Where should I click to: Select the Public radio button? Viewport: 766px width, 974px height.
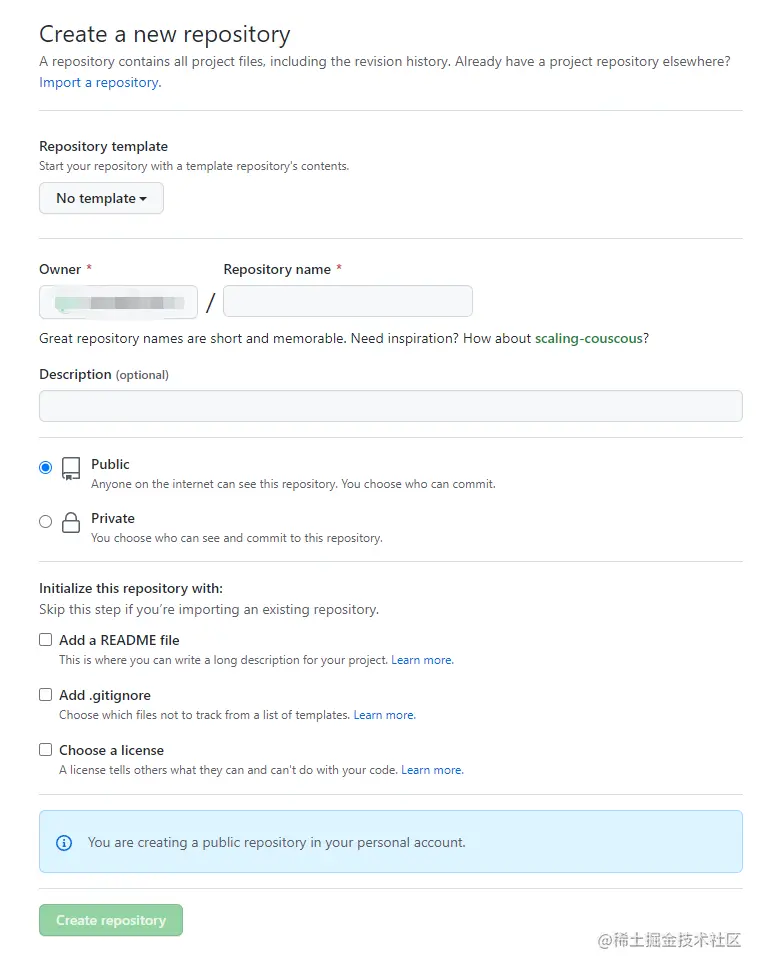(46, 467)
